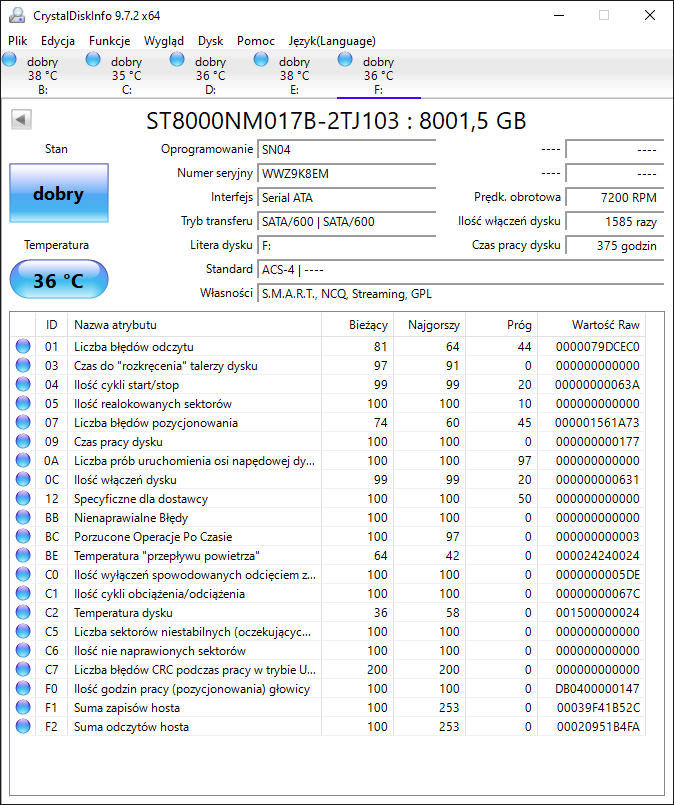The width and height of the screenshot is (674, 805).
Task: Click the ID column header
Action: [51, 325]
